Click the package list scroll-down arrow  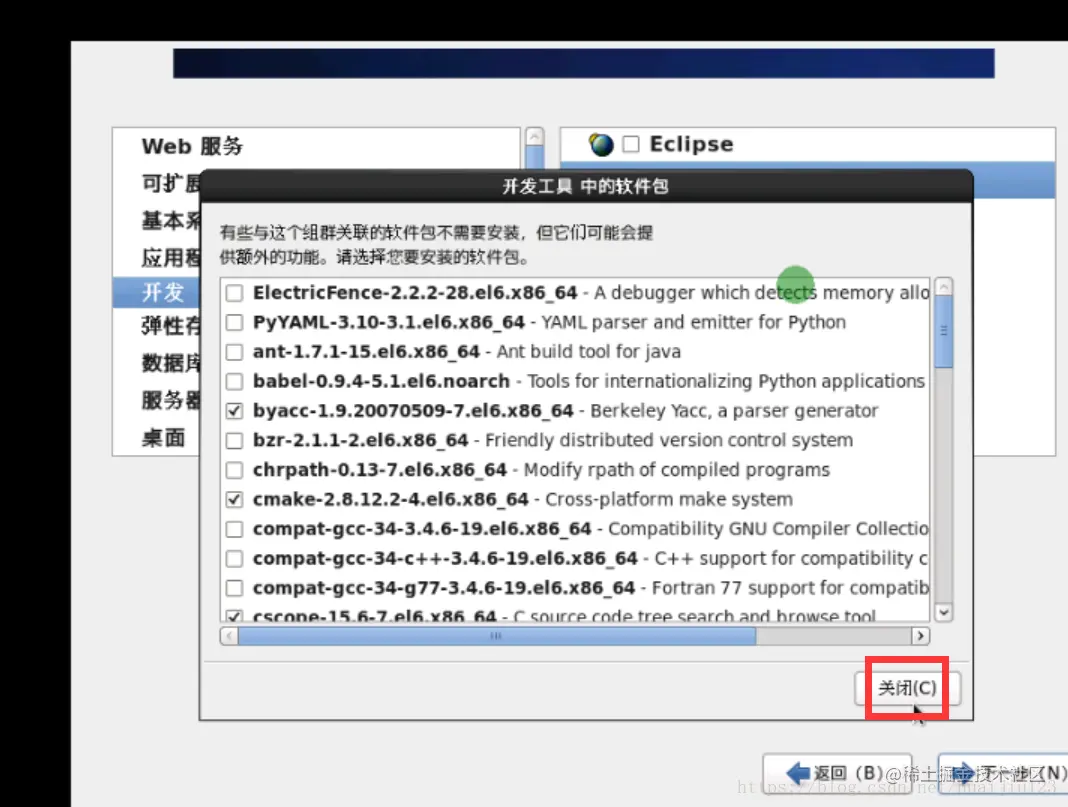[943, 612]
